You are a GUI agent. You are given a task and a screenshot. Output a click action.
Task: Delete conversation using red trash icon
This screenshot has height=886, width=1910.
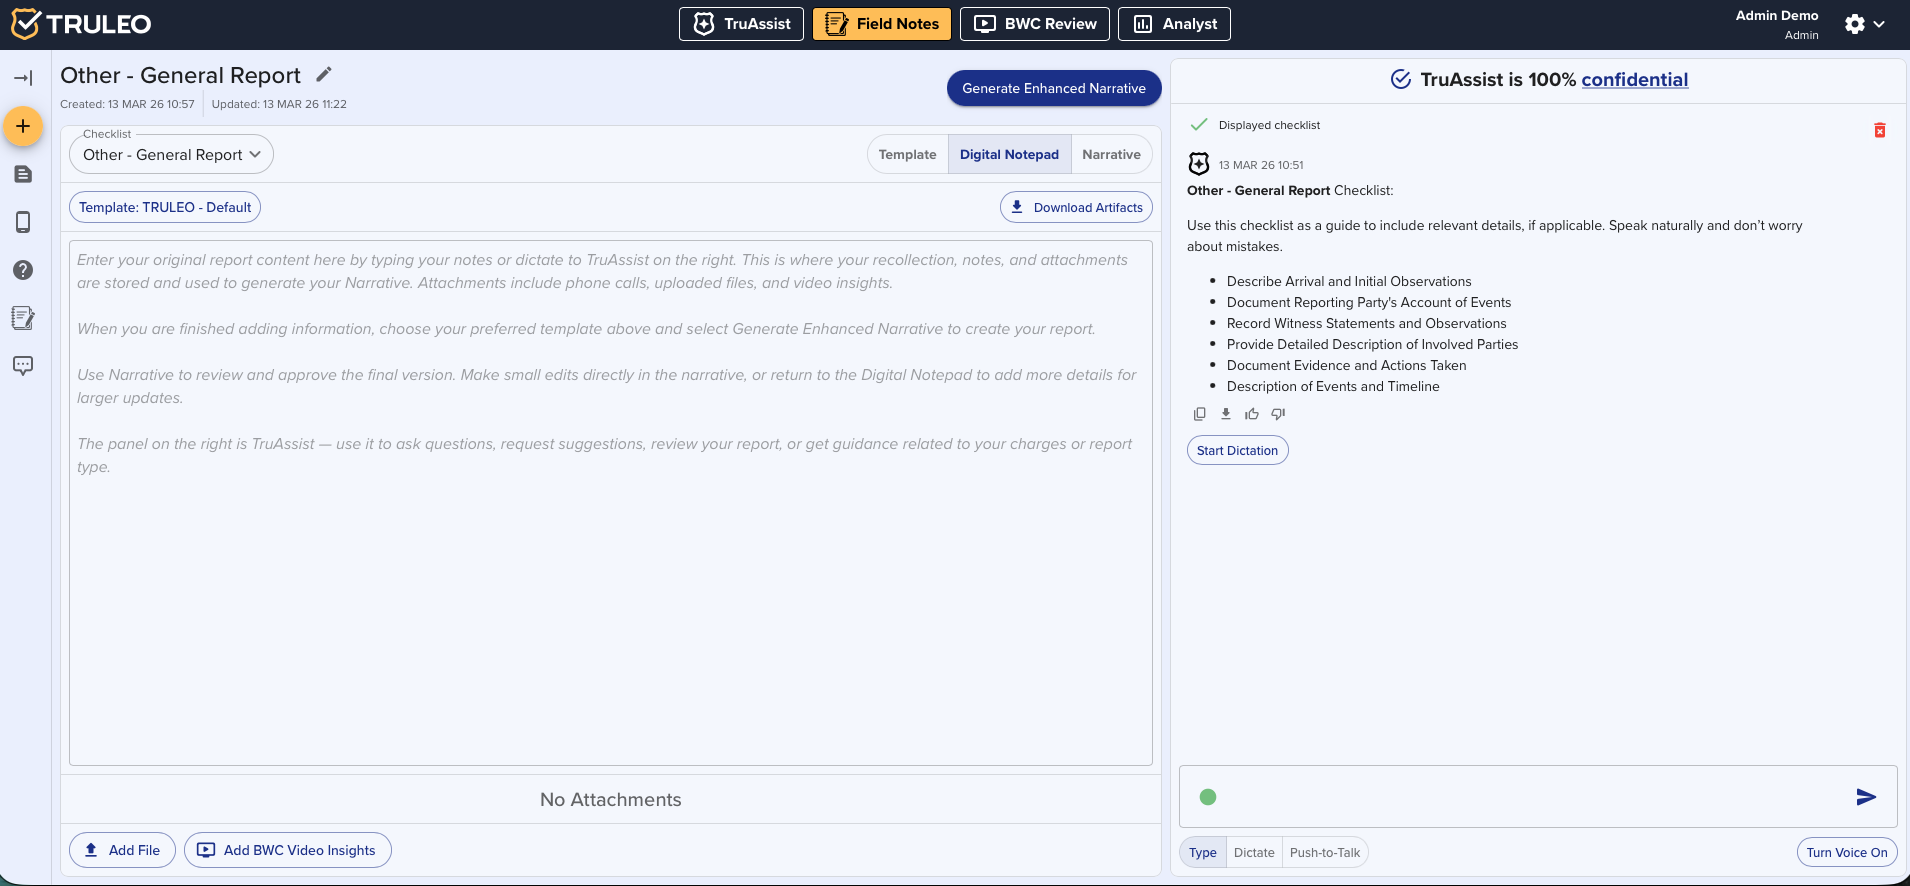1879,130
